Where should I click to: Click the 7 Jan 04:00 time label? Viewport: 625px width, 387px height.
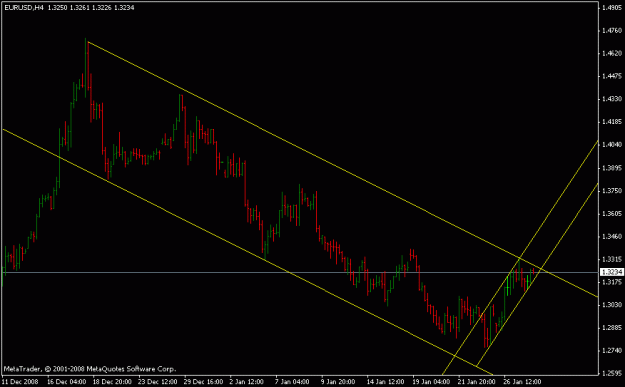coord(293,382)
